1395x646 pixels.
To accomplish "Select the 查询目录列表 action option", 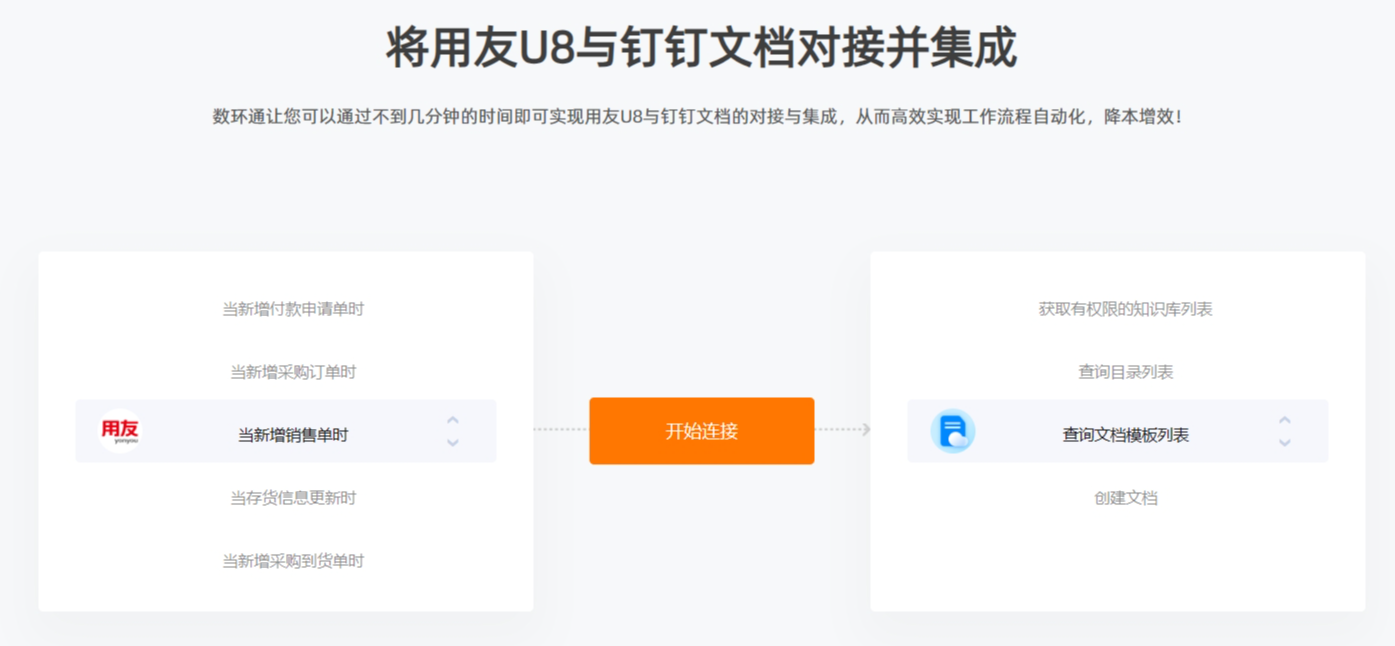I will (1126, 372).
